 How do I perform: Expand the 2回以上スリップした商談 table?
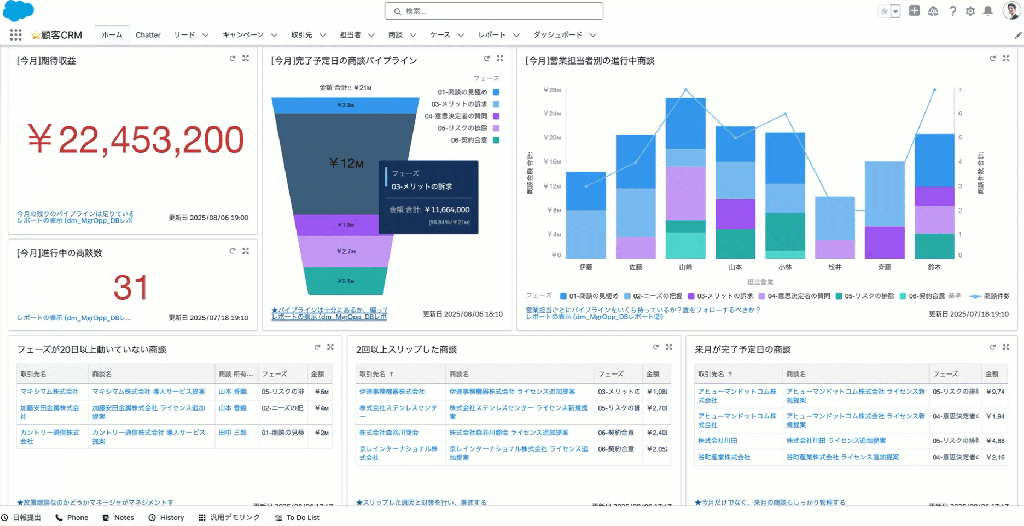(669, 348)
